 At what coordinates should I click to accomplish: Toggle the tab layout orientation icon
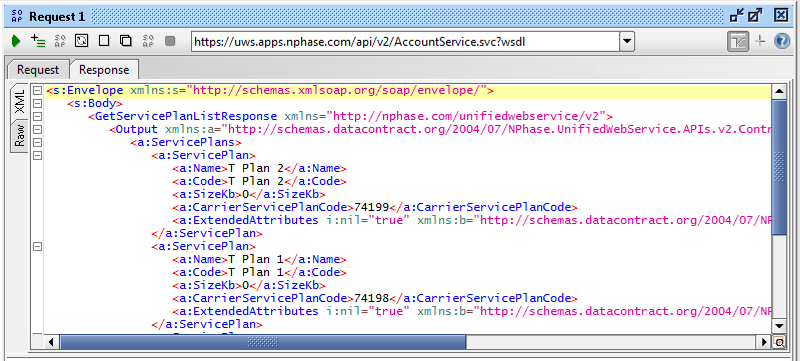[x=738, y=41]
